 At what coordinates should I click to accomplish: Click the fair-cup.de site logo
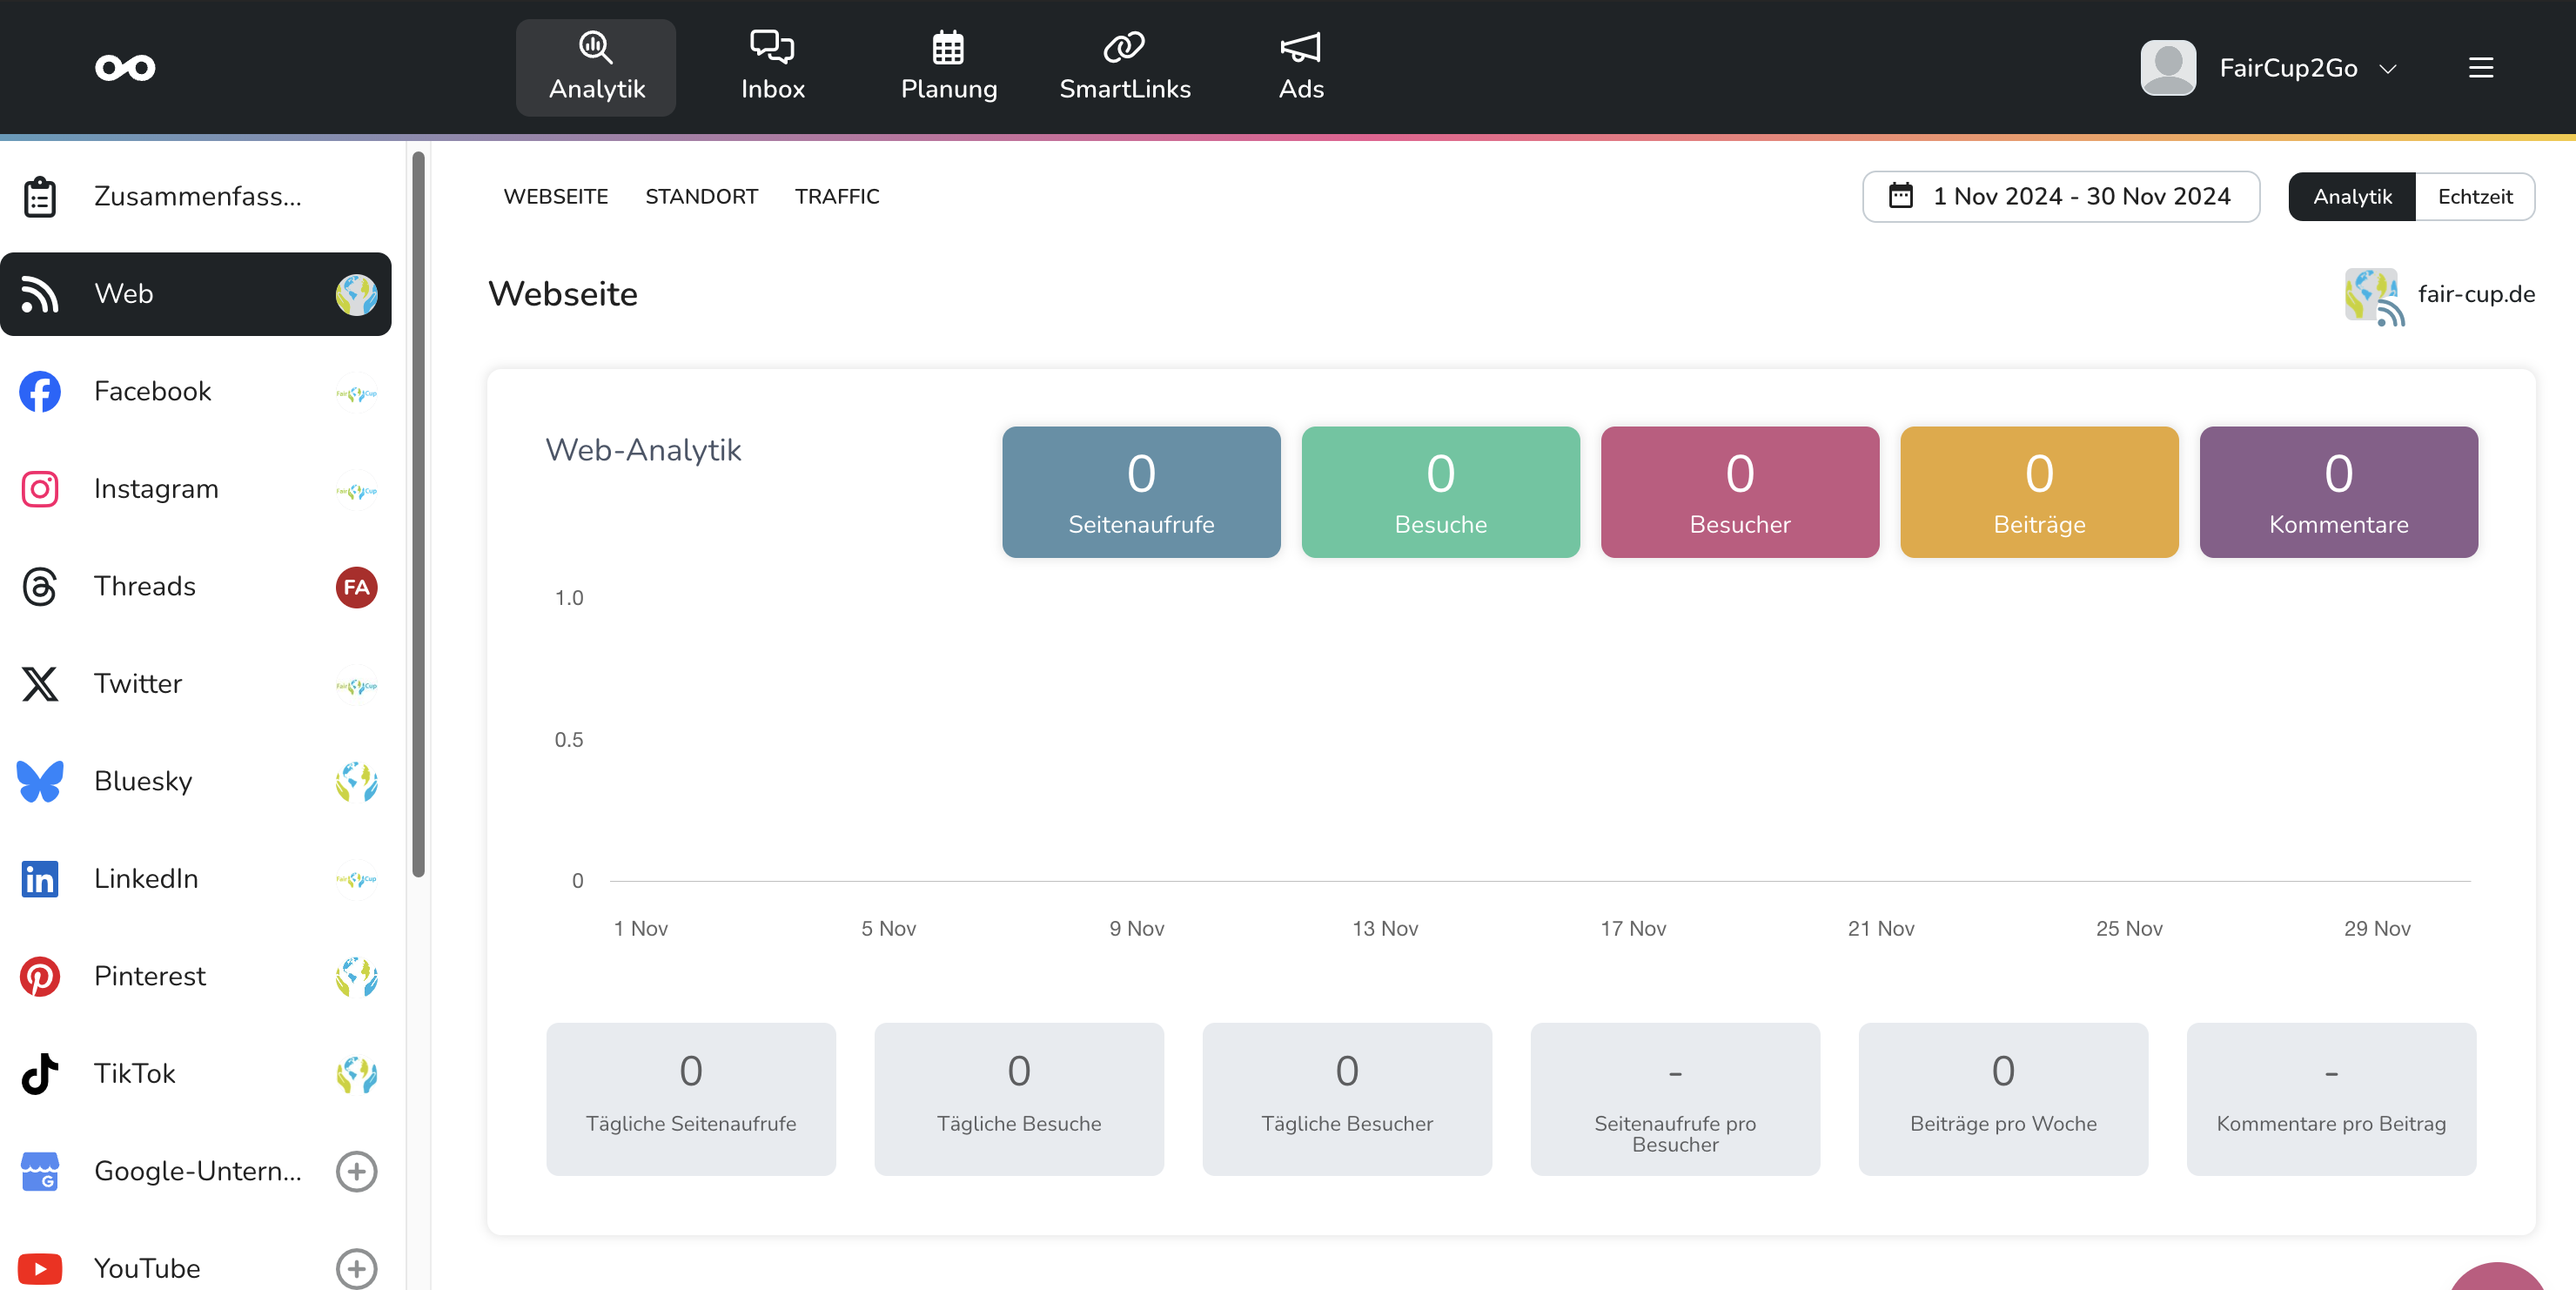2374,296
